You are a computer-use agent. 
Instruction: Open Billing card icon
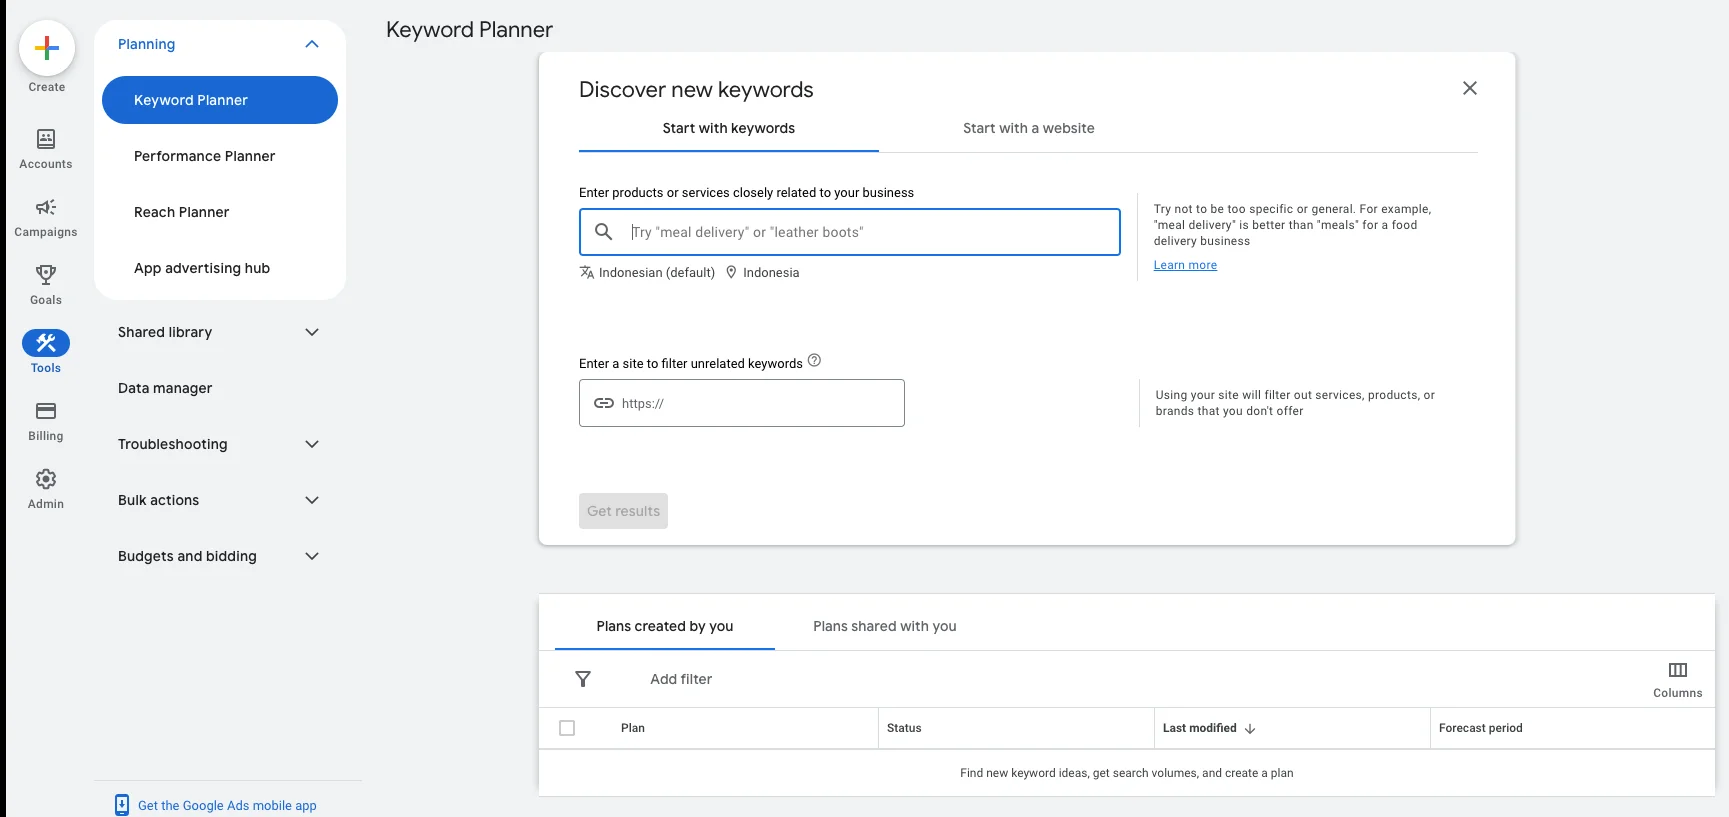(x=46, y=412)
